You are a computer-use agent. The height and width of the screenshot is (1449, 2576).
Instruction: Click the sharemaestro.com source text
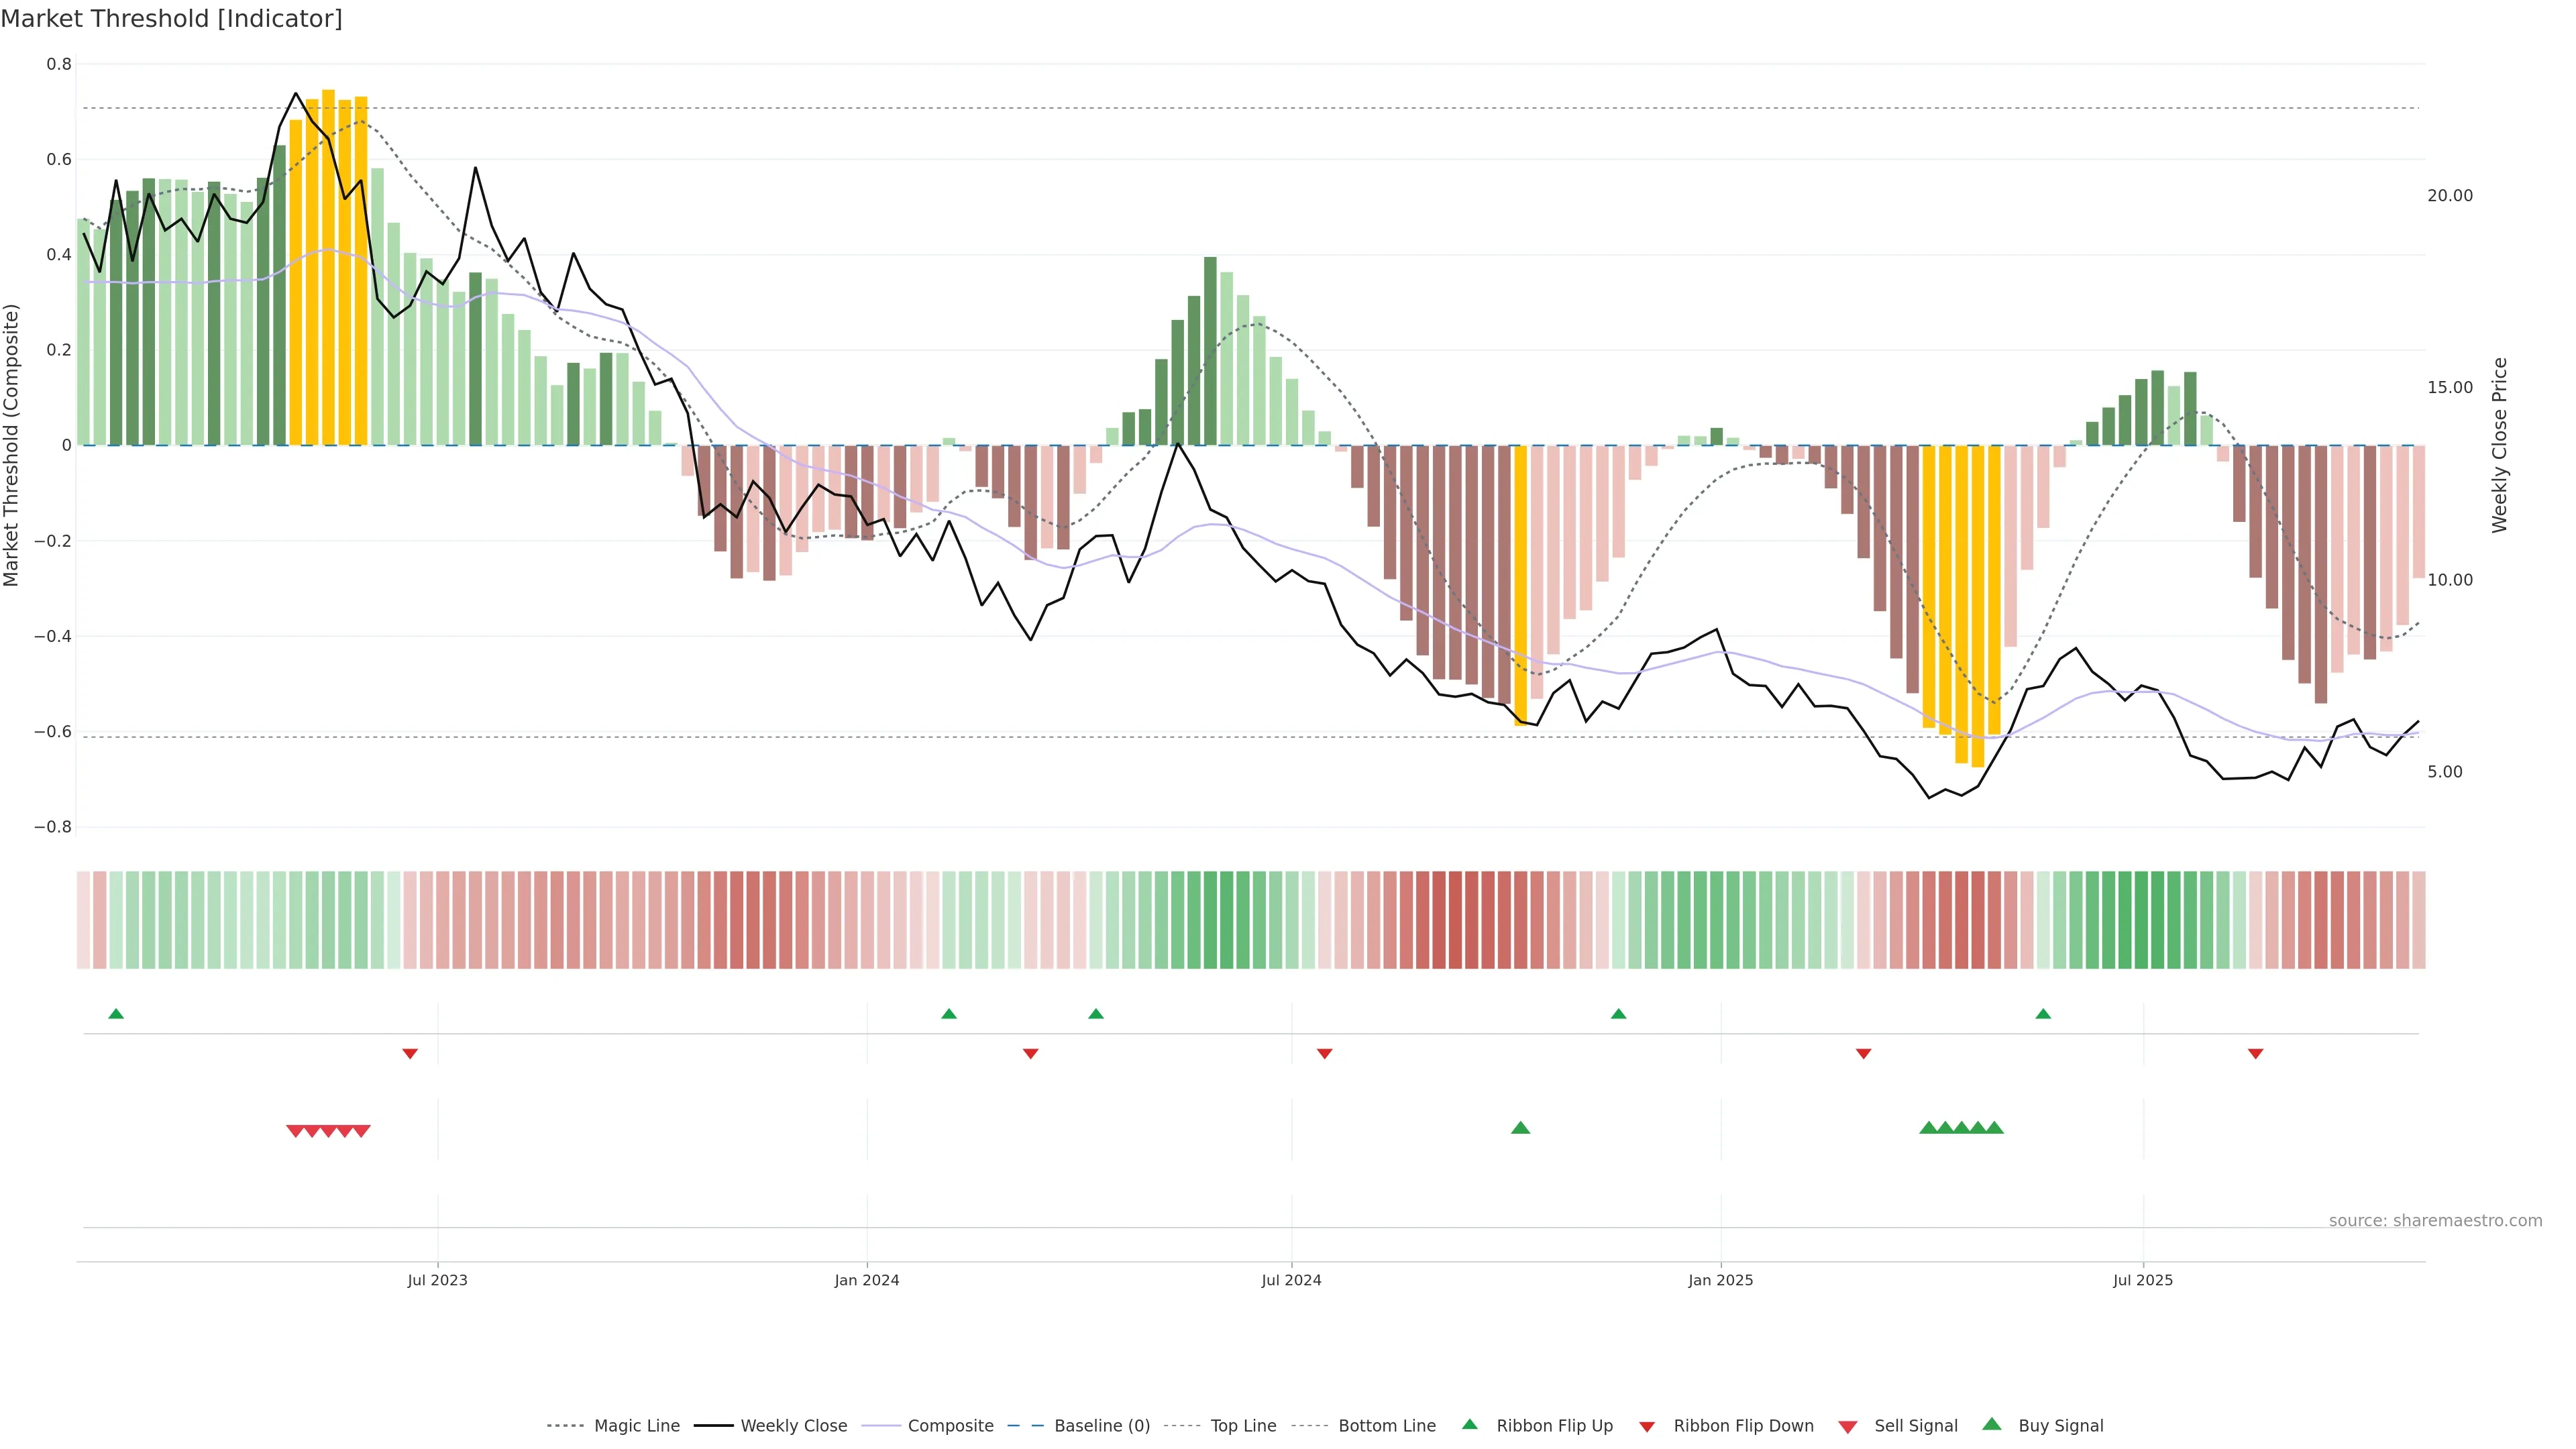(x=2435, y=1220)
